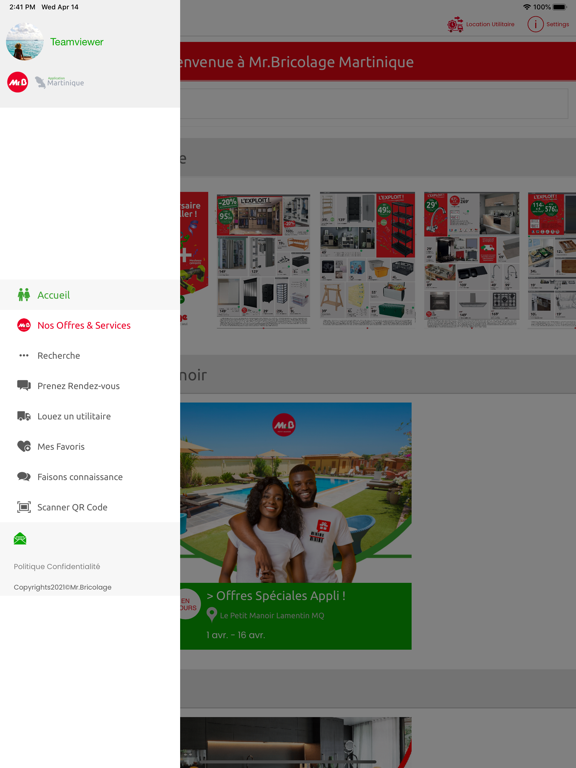This screenshot has width=576, height=768.
Task: Tap the green envelope mail icon
Action: pos(20,539)
